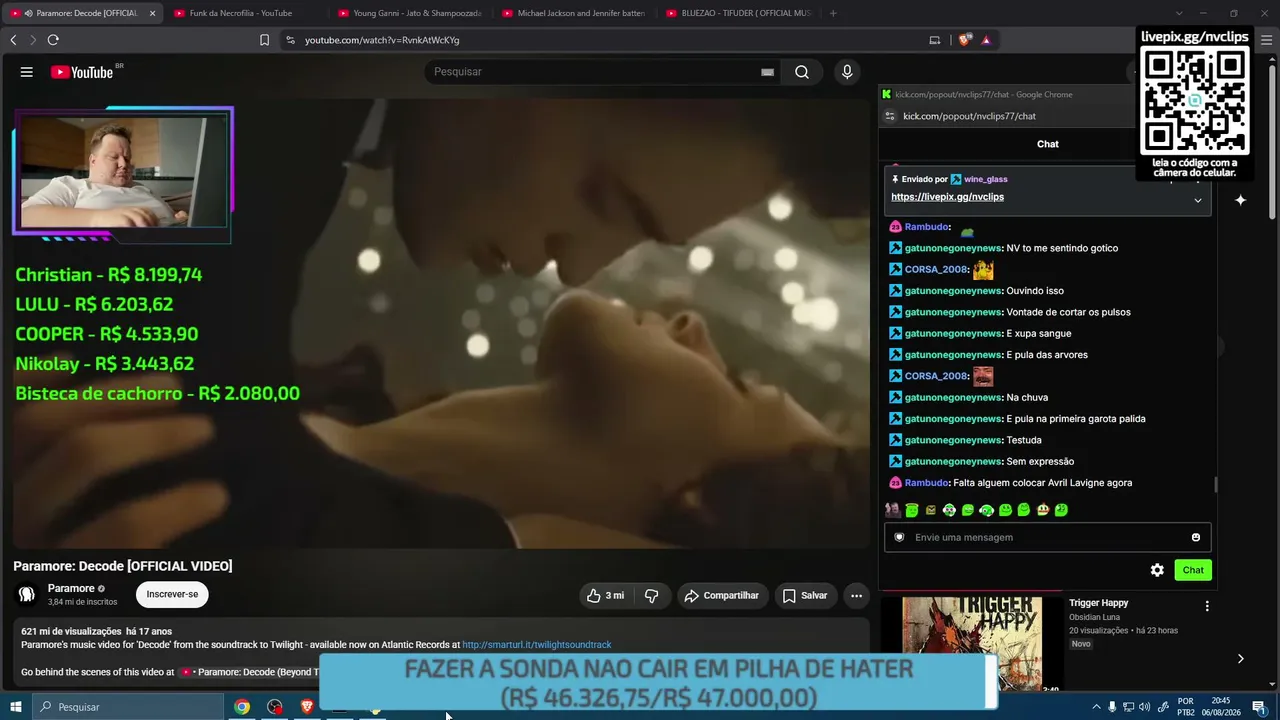The height and width of the screenshot is (720, 1280).
Task: Save the video with Salvar
Action: click(805, 595)
